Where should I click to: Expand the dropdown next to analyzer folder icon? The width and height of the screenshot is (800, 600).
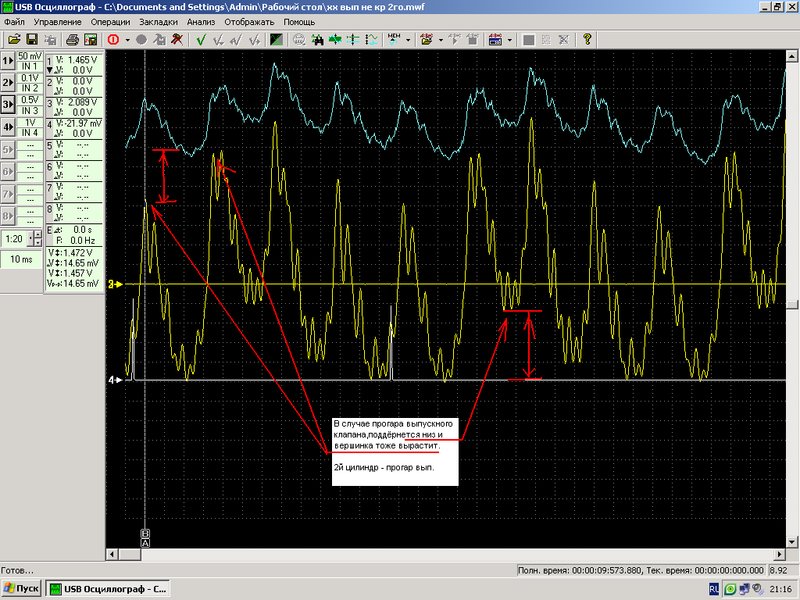[x=440, y=39]
